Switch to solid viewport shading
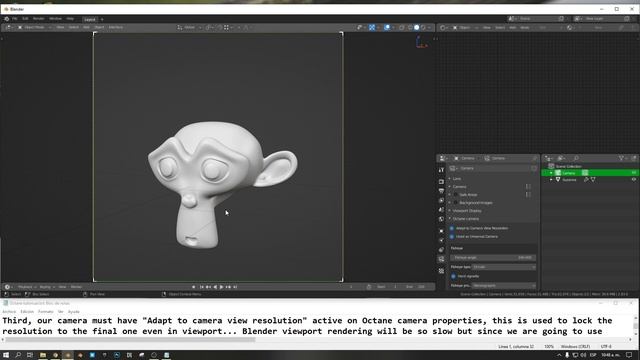 point(416,27)
